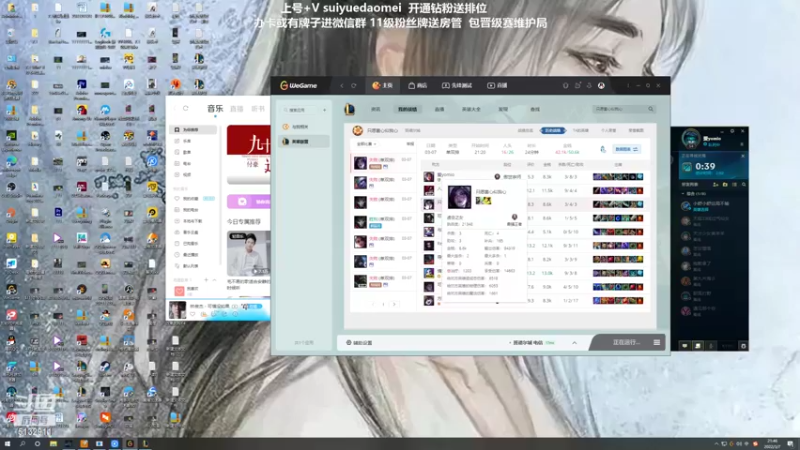The image size is (800, 450).
Task: Like the current song with heart icon
Action: point(192,314)
